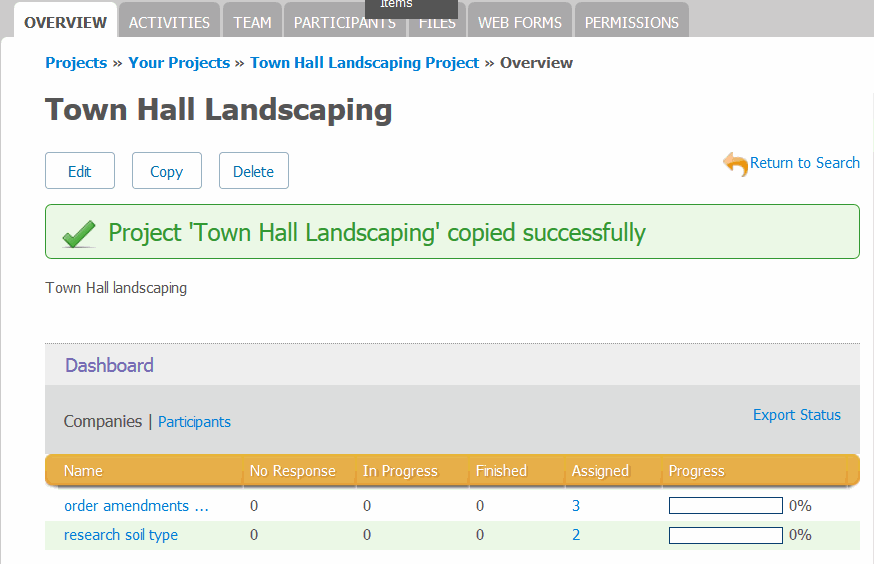Click the green checkmark success icon
The width and height of the screenshot is (874, 564).
[79, 234]
